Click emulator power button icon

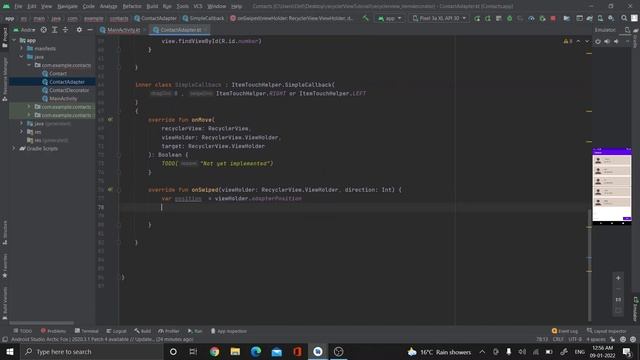[598, 41]
